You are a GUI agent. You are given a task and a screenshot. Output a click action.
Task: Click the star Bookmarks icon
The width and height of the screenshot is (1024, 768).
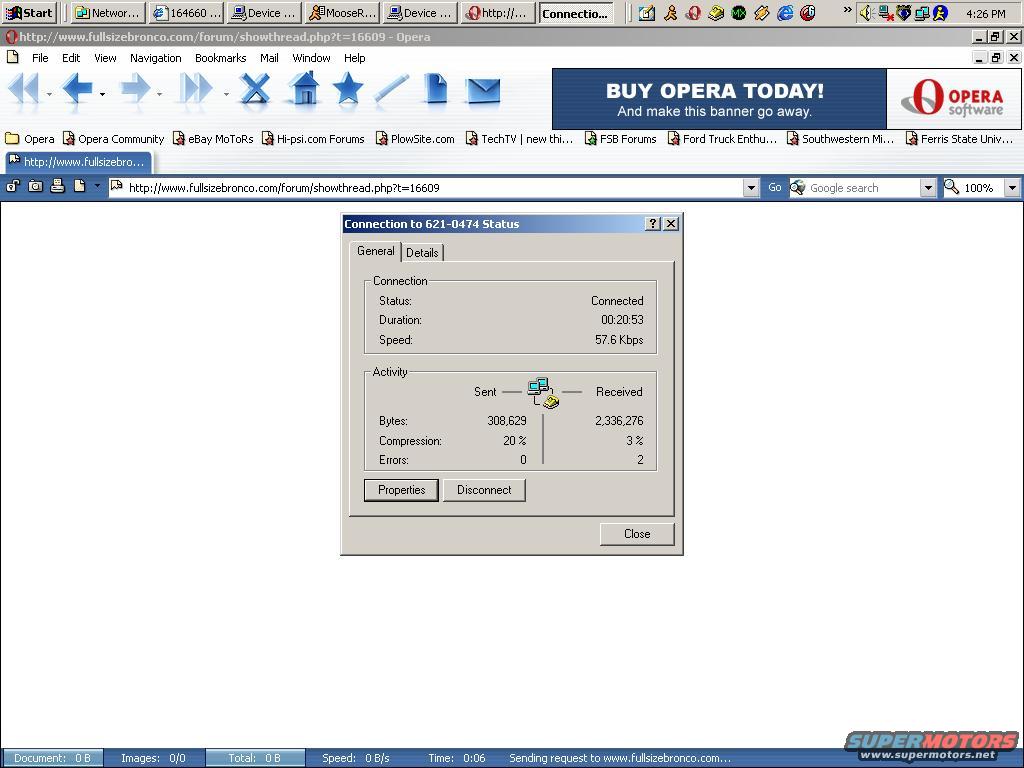pos(347,90)
